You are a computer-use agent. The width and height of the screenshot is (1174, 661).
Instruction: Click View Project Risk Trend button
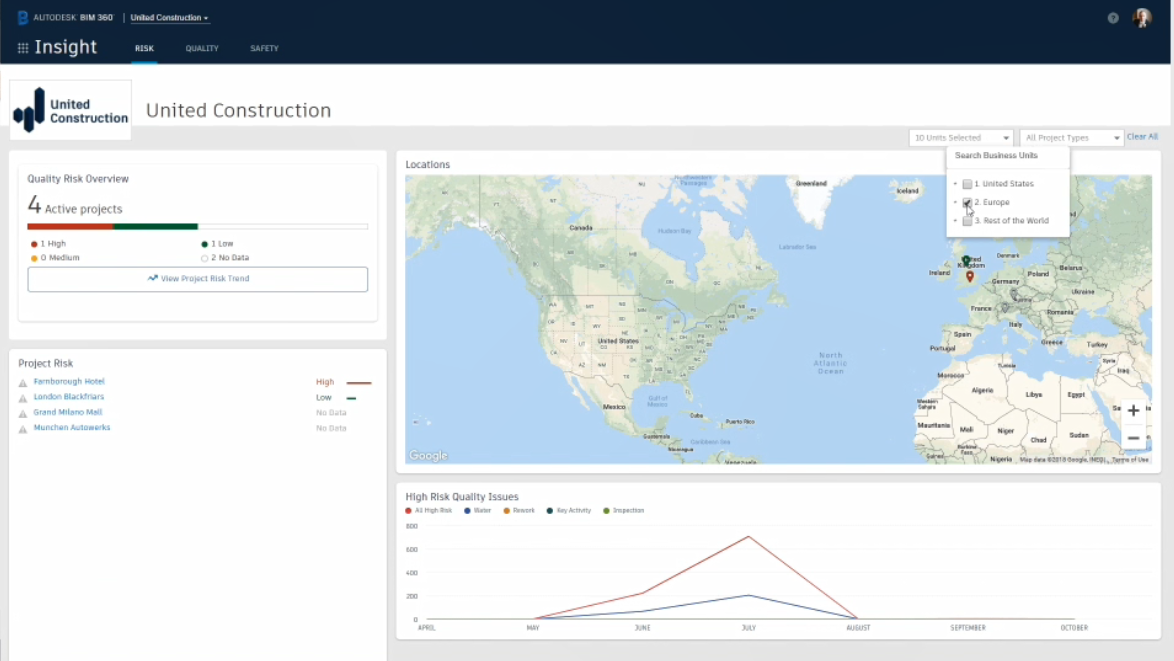197,279
